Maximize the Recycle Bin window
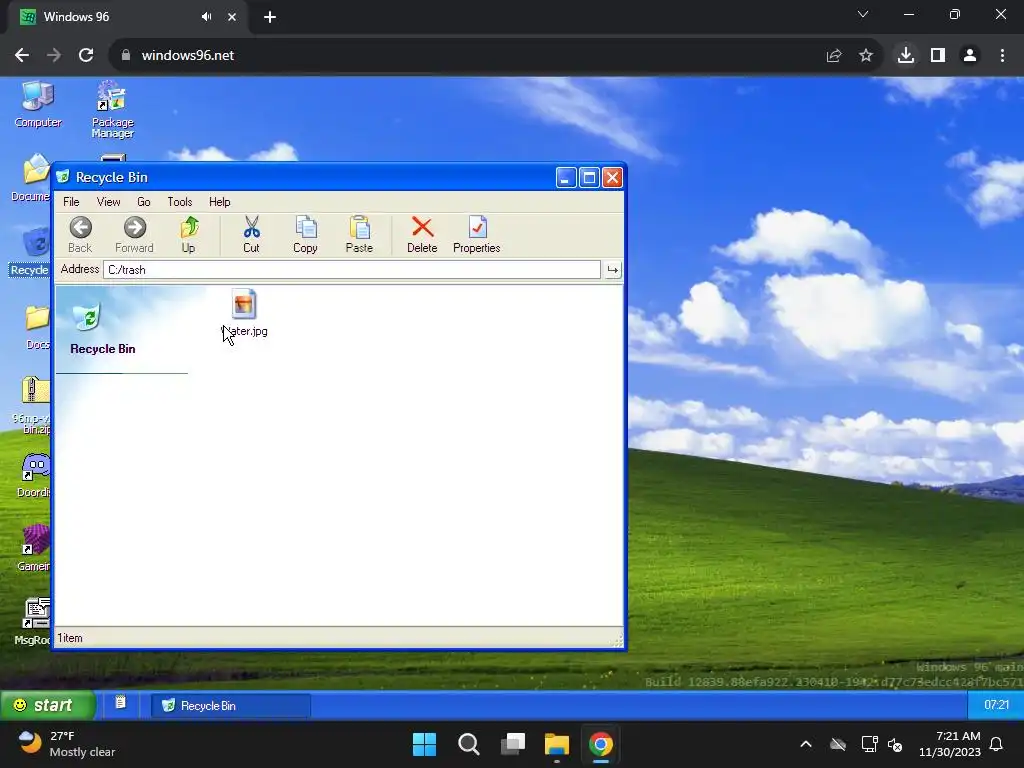The height and width of the screenshot is (768, 1024). (x=589, y=178)
